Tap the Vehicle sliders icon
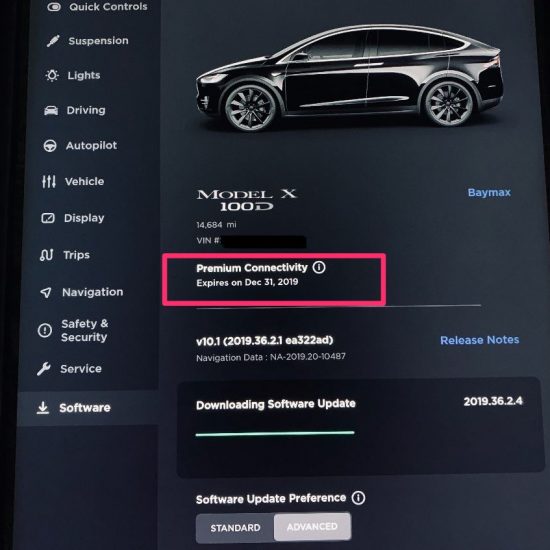 (x=49, y=181)
